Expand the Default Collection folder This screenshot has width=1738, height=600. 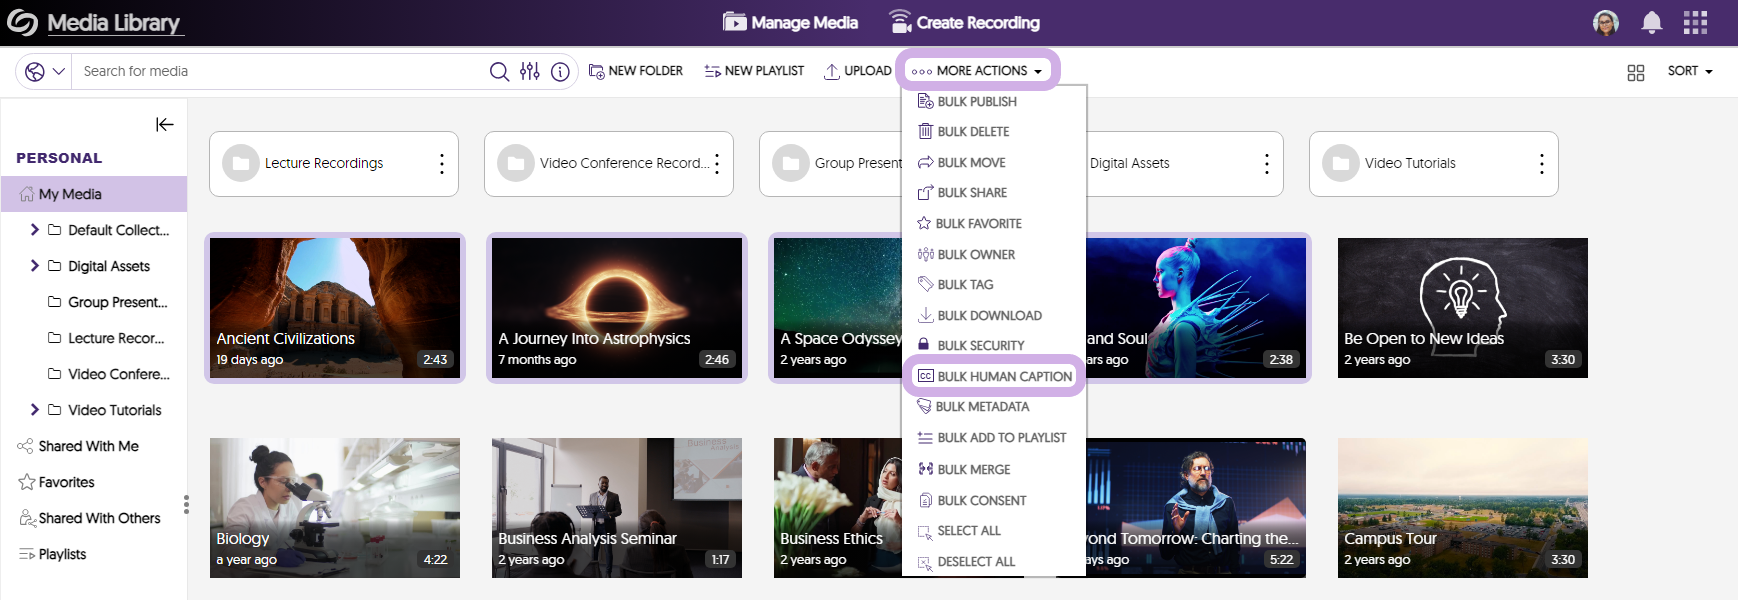pyautogui.click(x=35, y=230)
